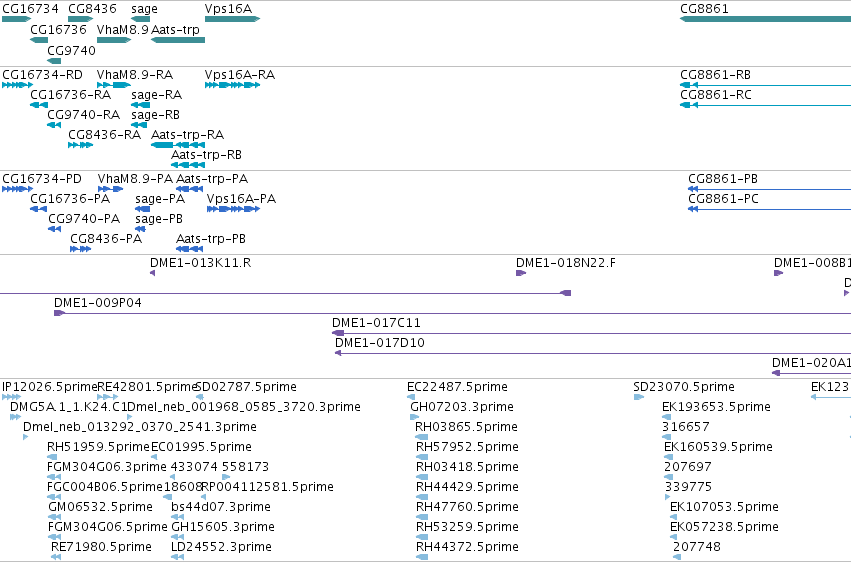Select the CG16734-PD protein label

coord(42,179)
